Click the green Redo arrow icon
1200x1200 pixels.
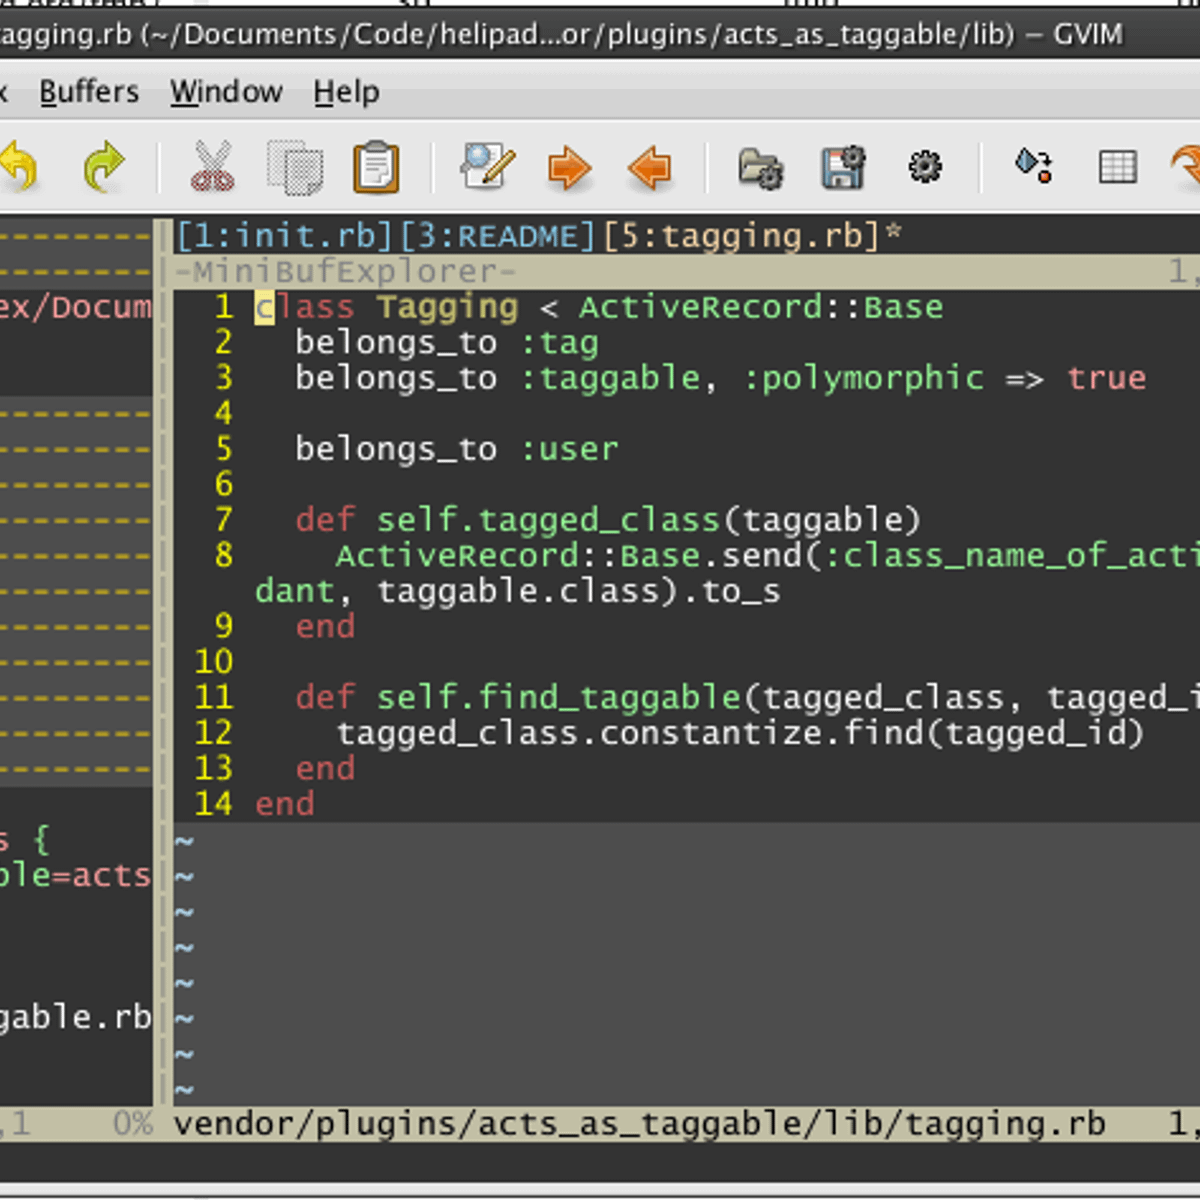104,167
